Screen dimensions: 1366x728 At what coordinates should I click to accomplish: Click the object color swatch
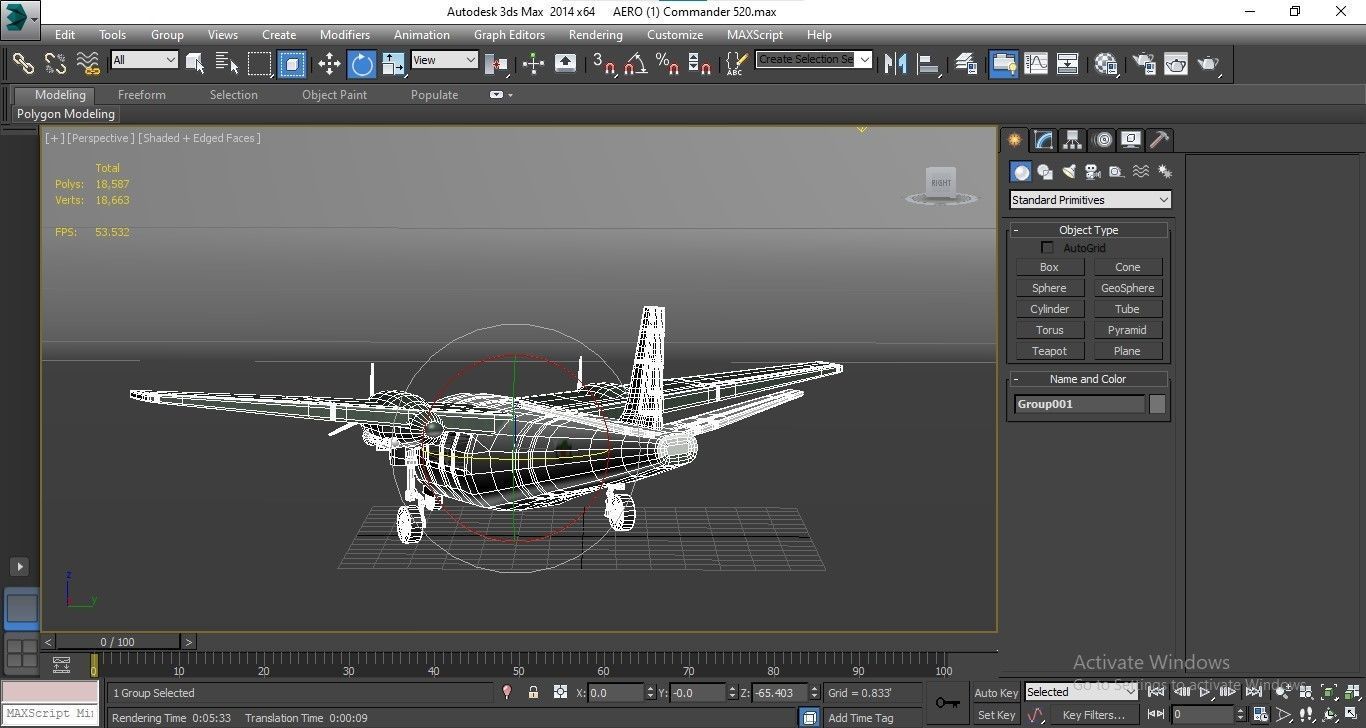click(x=1157, y=404)
